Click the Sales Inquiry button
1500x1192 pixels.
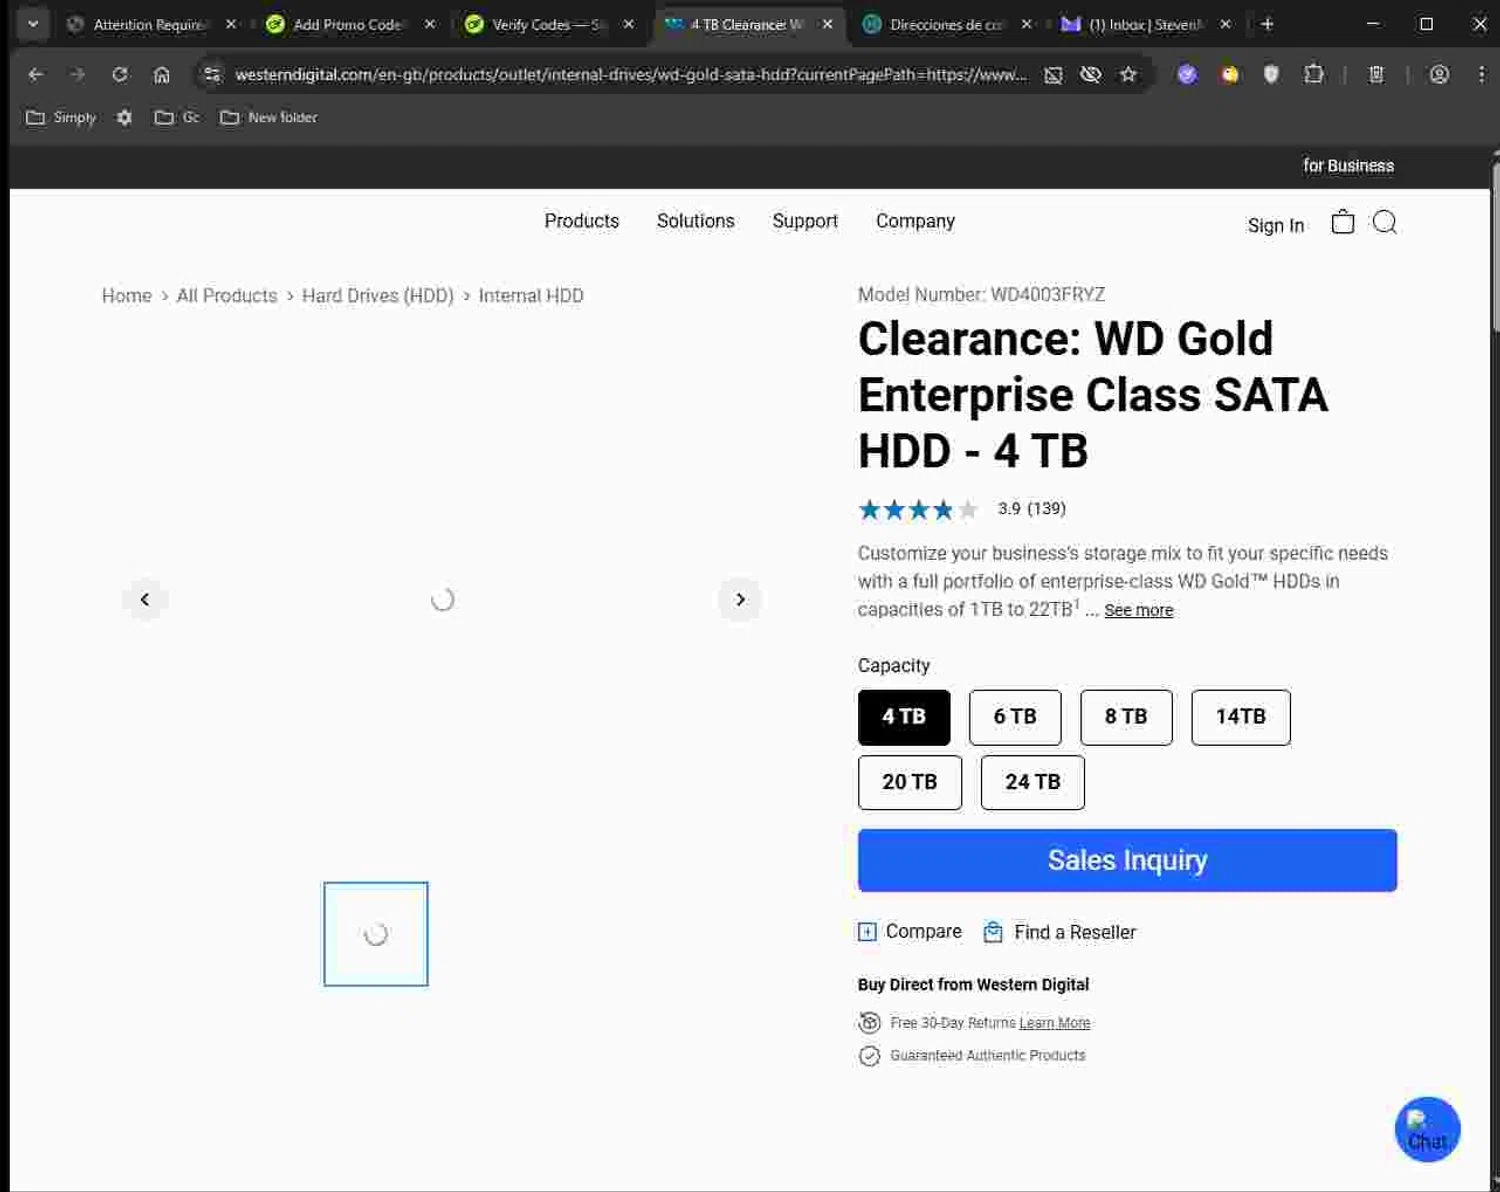click(x=1127, y=860)
